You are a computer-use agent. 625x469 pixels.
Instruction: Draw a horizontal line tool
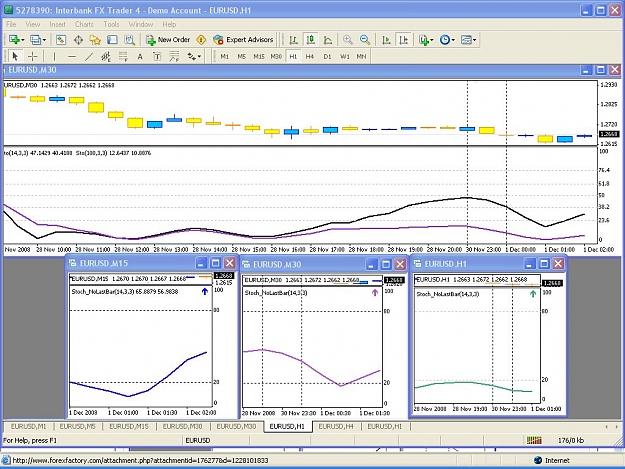pos(72,57)
